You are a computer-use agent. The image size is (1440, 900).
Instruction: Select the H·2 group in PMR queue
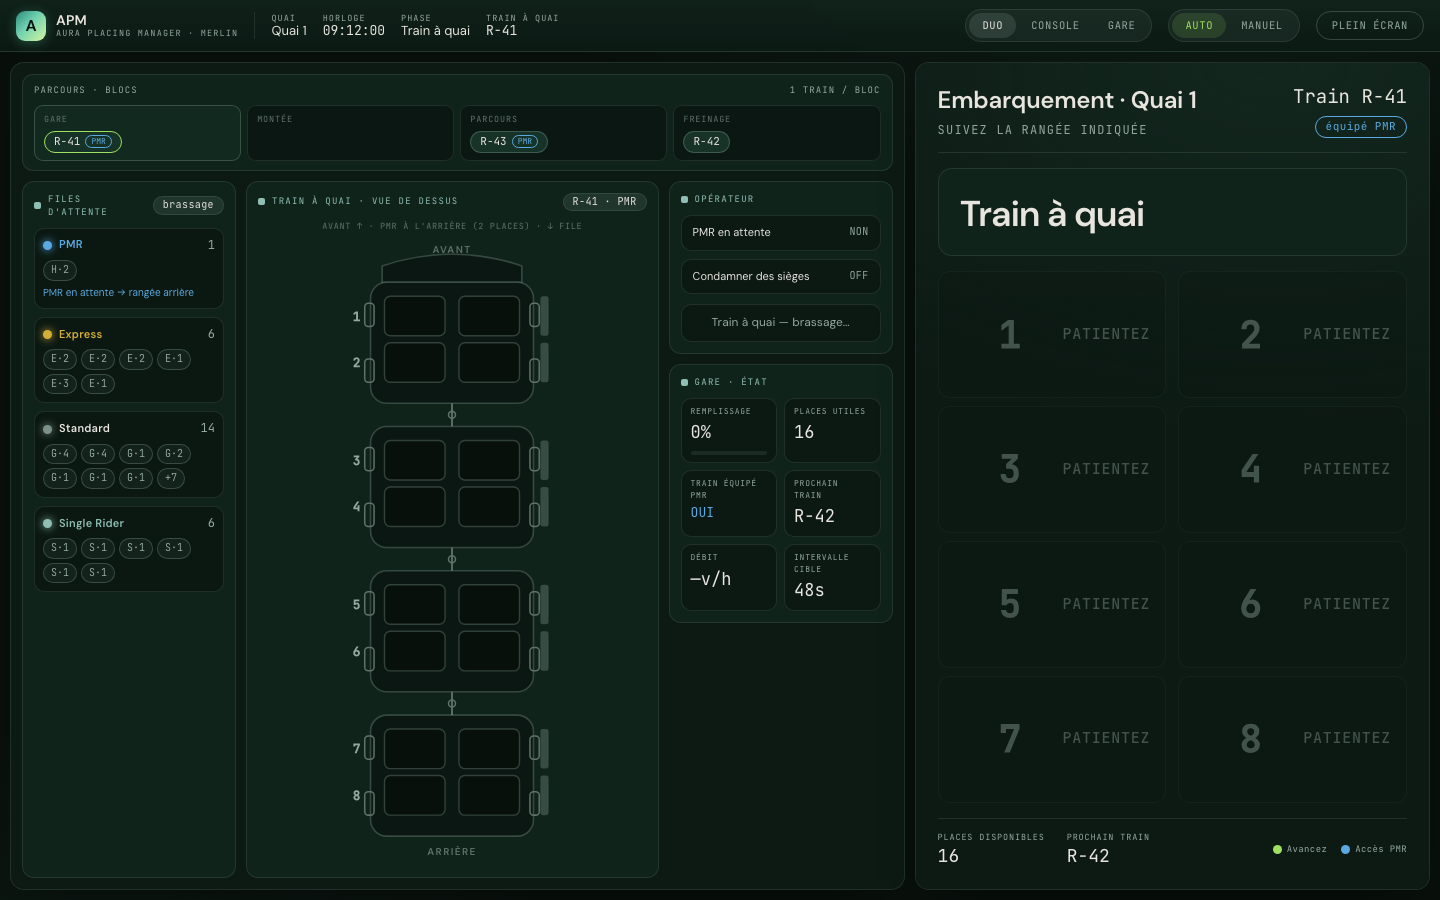point(60,270)
